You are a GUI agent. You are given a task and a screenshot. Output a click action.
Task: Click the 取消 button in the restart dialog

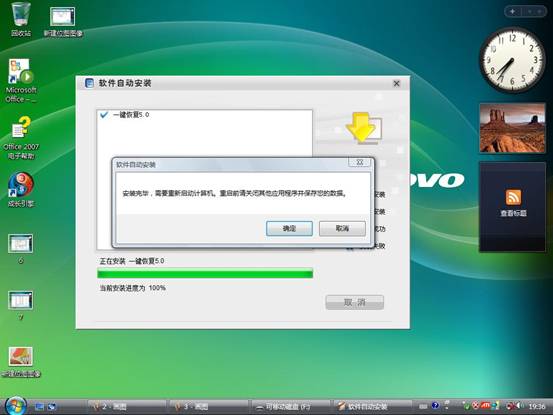pyautogui.click(x=342, y=228)
